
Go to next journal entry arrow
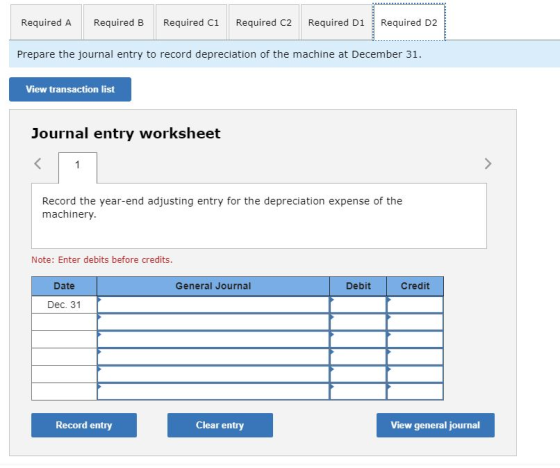tap(488, 164)
